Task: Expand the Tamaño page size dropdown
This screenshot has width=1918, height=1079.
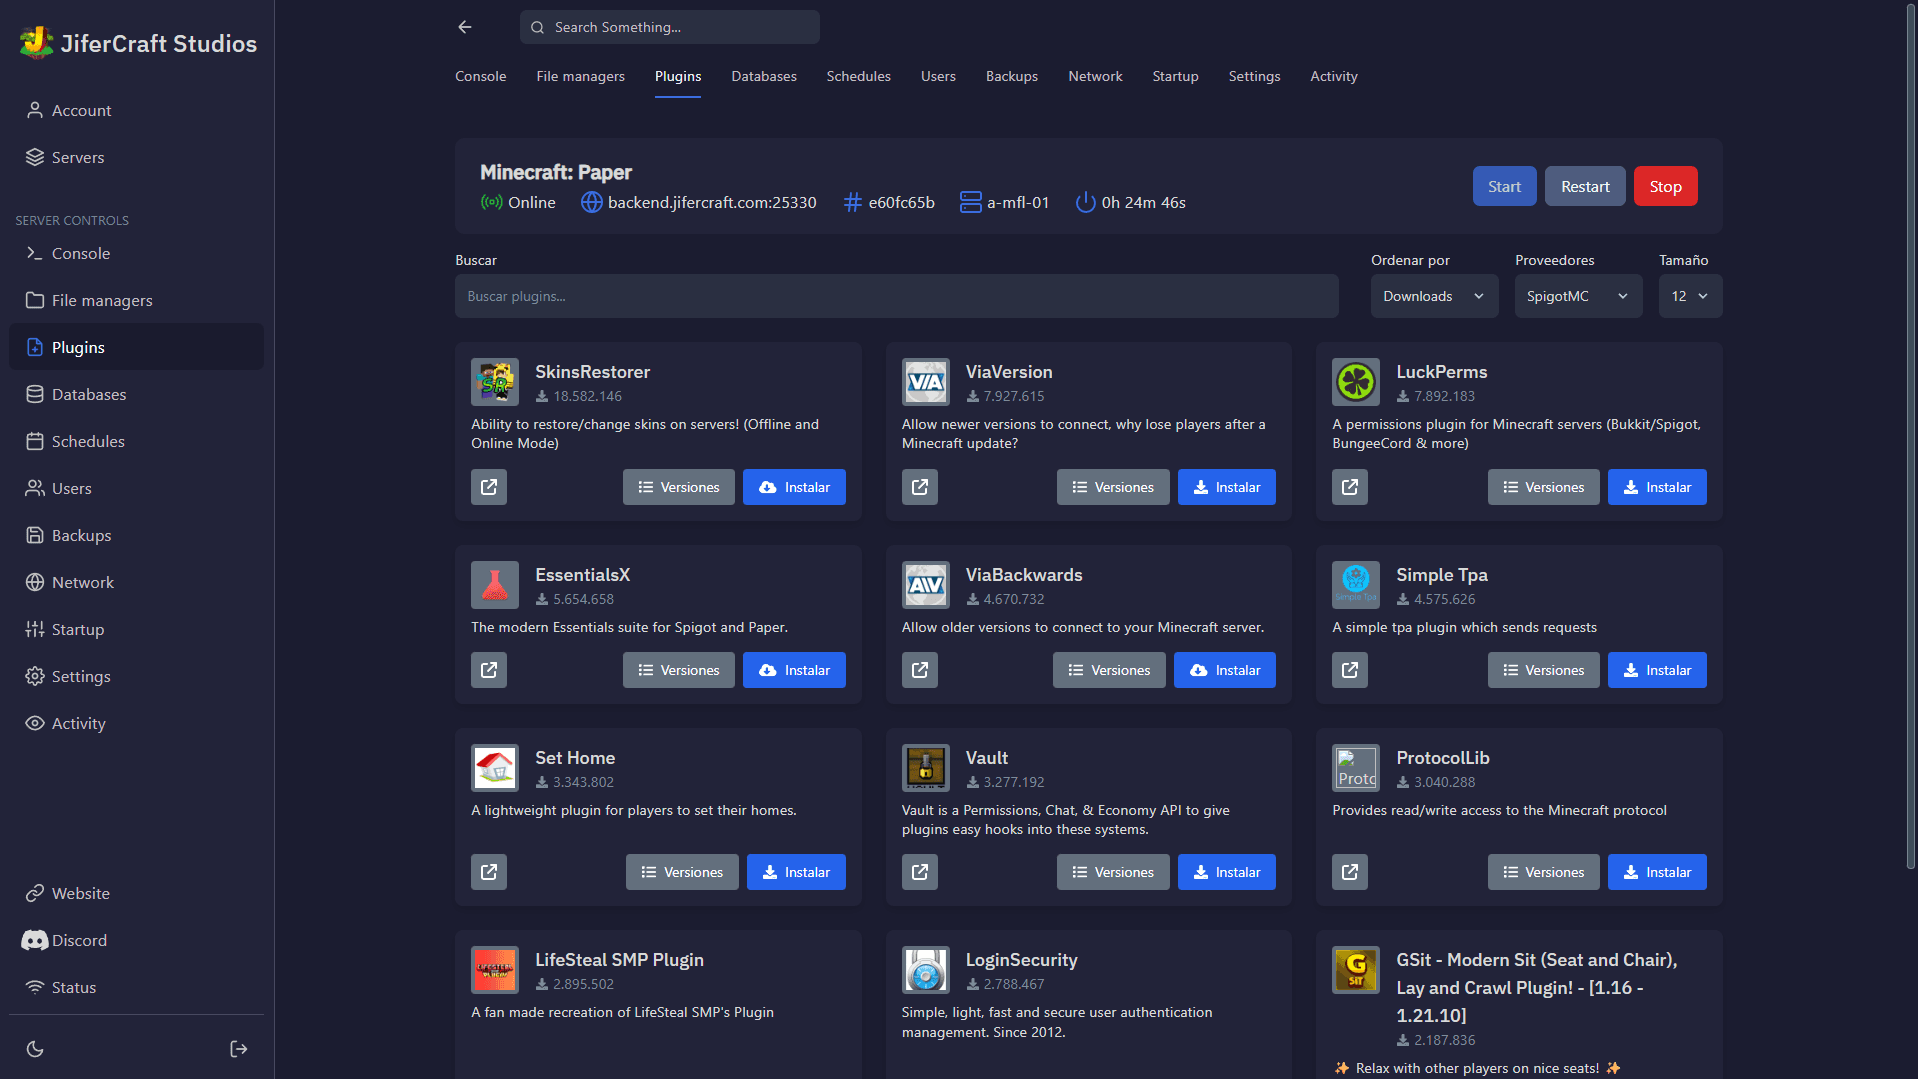Action: tap(1689, 296)
